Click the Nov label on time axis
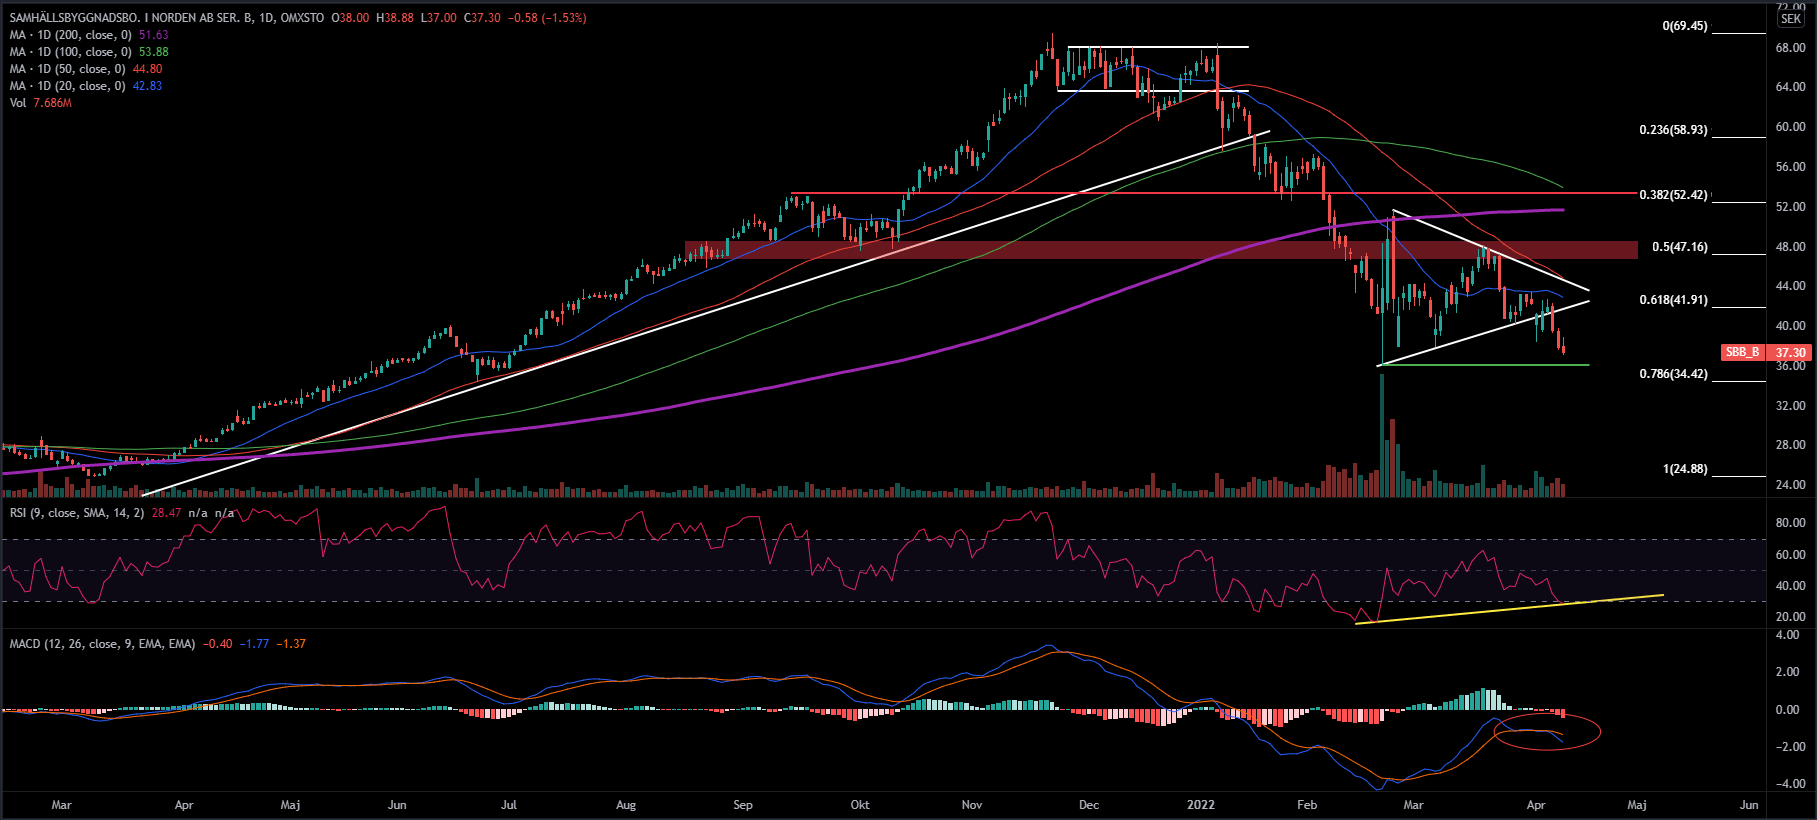 [972, 805]
